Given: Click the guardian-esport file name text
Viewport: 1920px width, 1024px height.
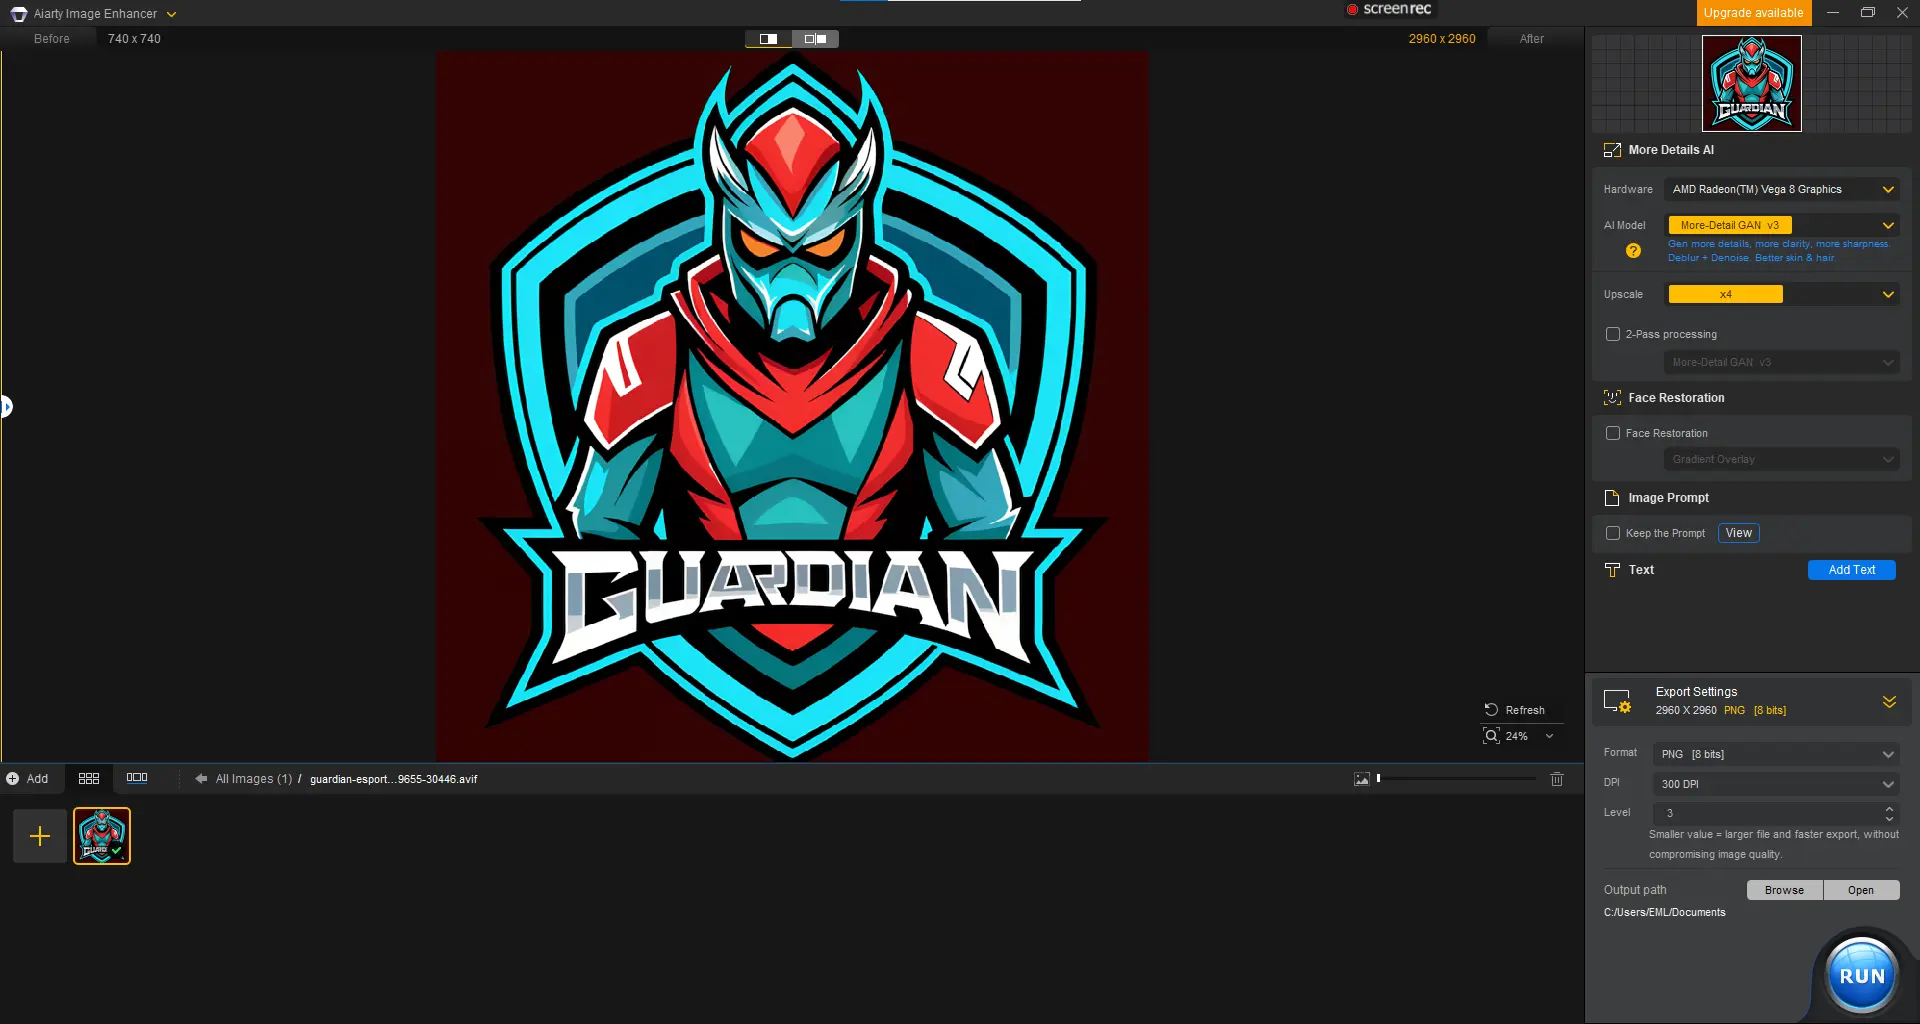Looking at the screenshot, I should pos(393,779).
